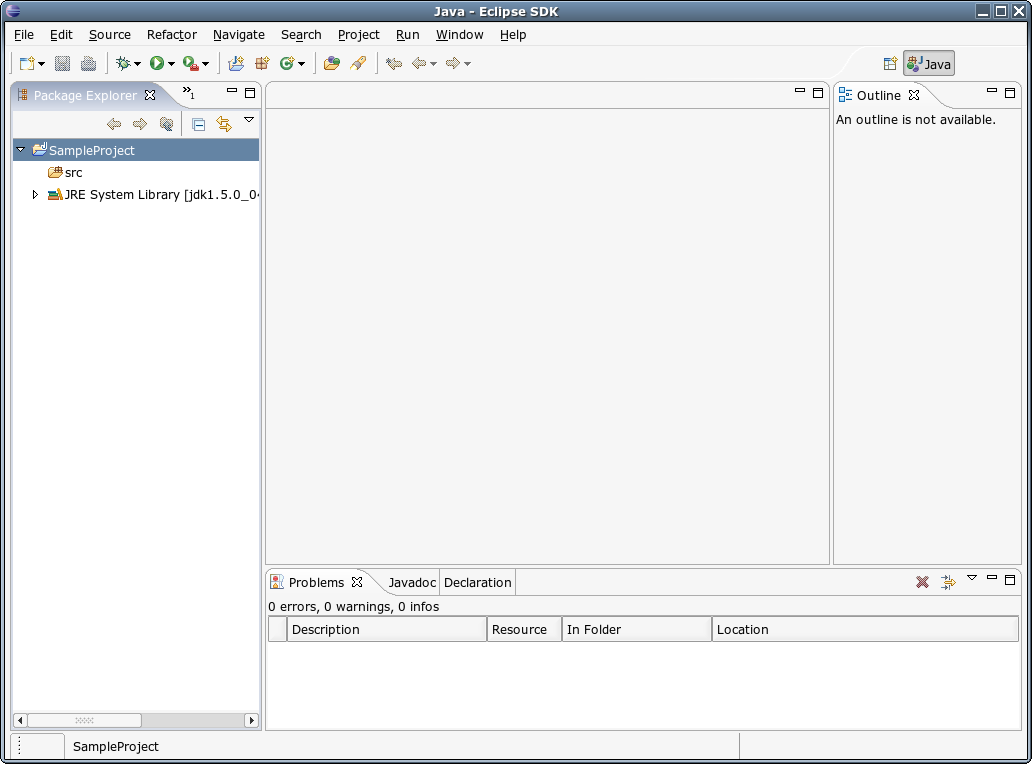
Task: Open the Refactor menu
Action: pyautogui.click(x=171, y=34)
